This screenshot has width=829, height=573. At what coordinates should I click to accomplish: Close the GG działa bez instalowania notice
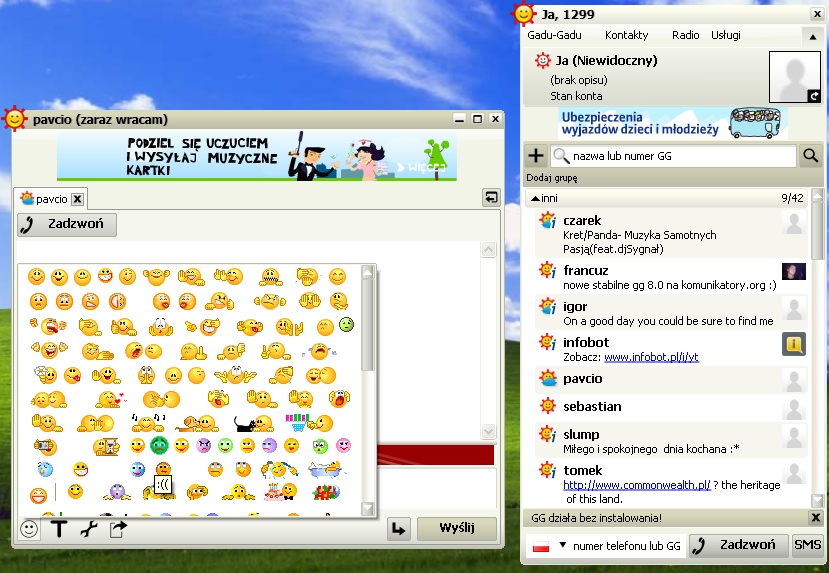point(816,517)
